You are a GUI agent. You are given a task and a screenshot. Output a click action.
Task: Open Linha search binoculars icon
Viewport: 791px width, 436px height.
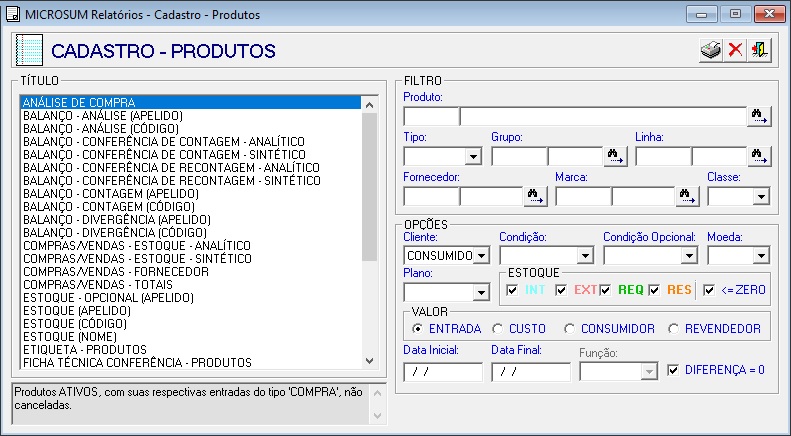pos(759,156)
